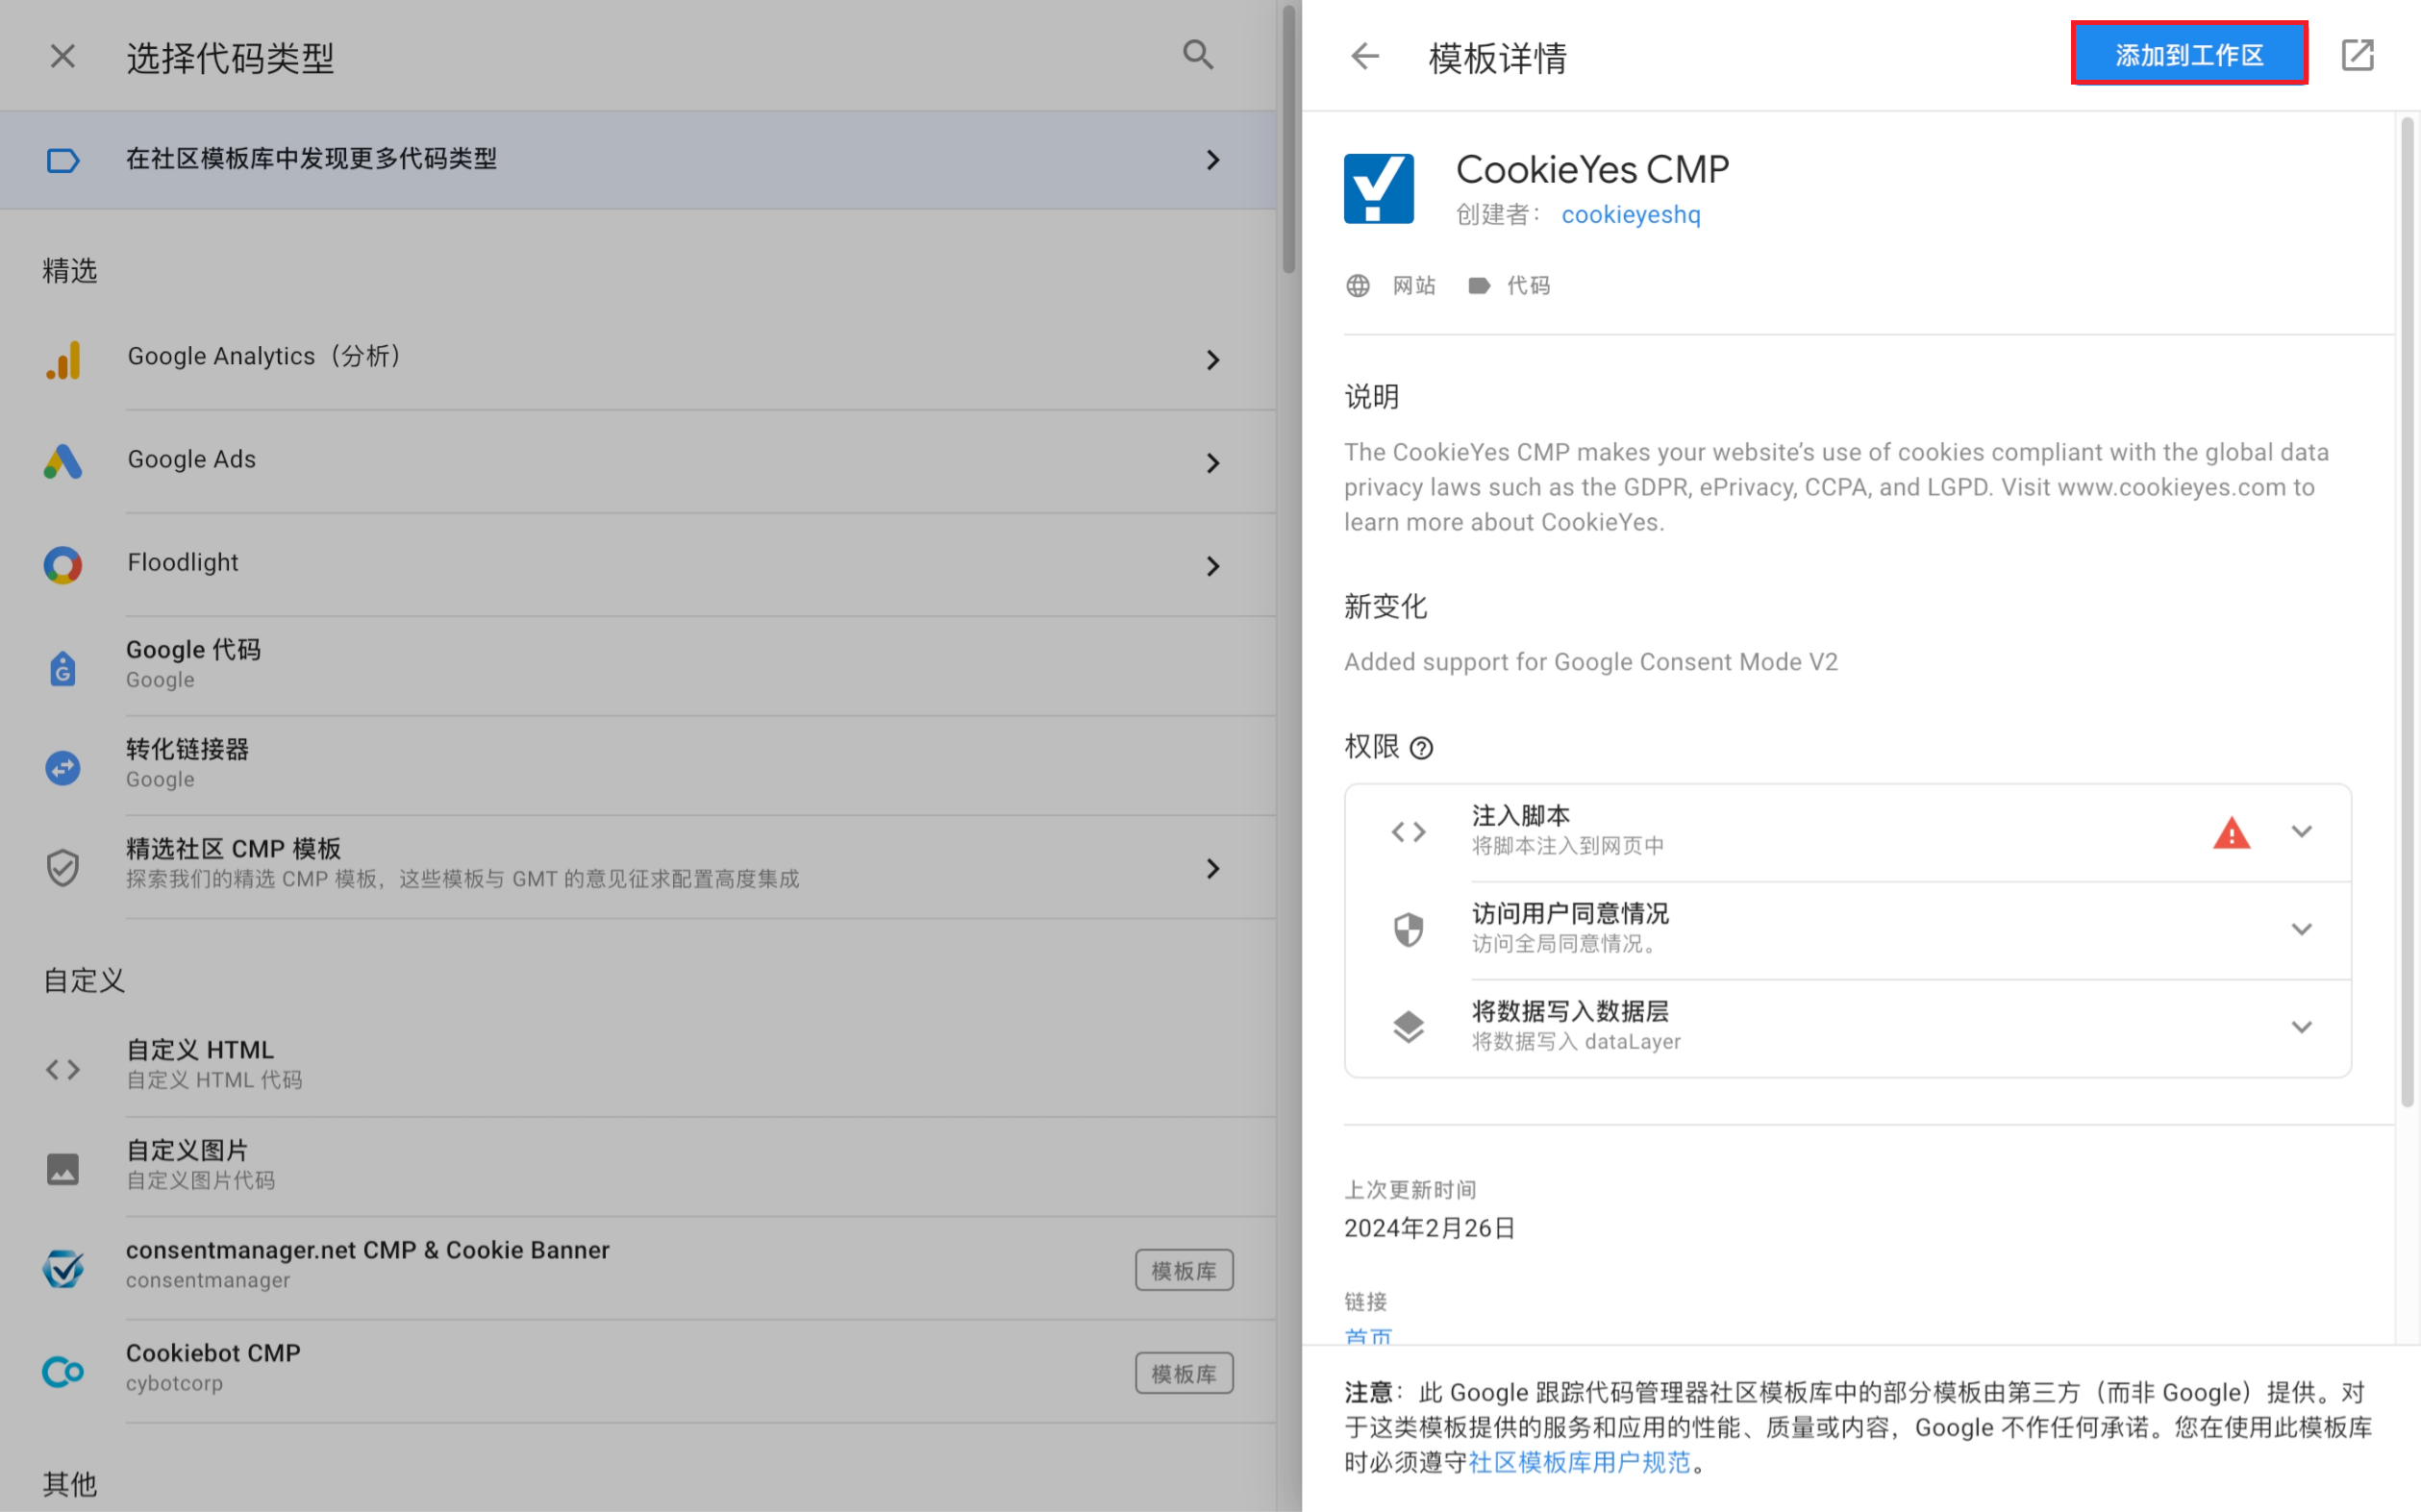Click the CookieYes CMP logo
Image resolution: width=2421 pixels, height=1512 pixels.
(x=1378, y=189)
